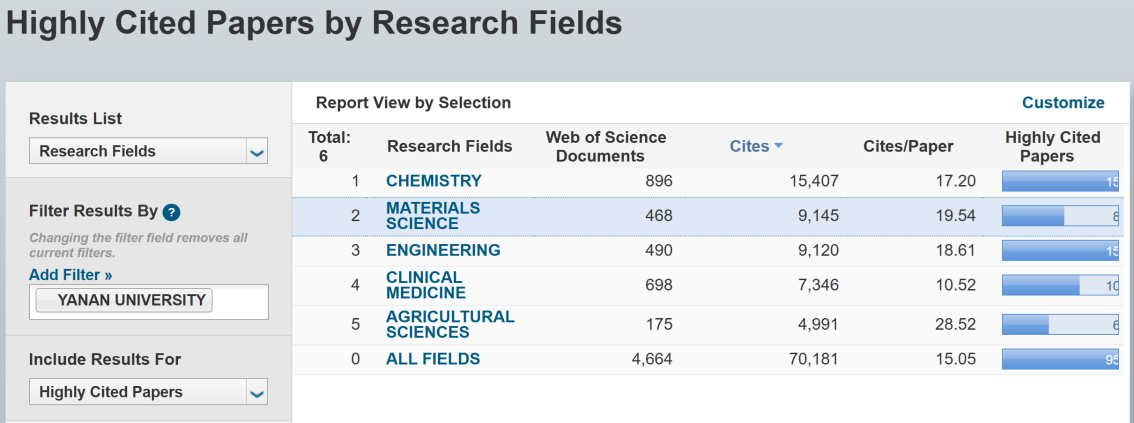Image resolution: width=1134 pixels, height=423 pixels.
Task: Remove the YANAN UNIVERSITY filter tag
Action: 124,301
